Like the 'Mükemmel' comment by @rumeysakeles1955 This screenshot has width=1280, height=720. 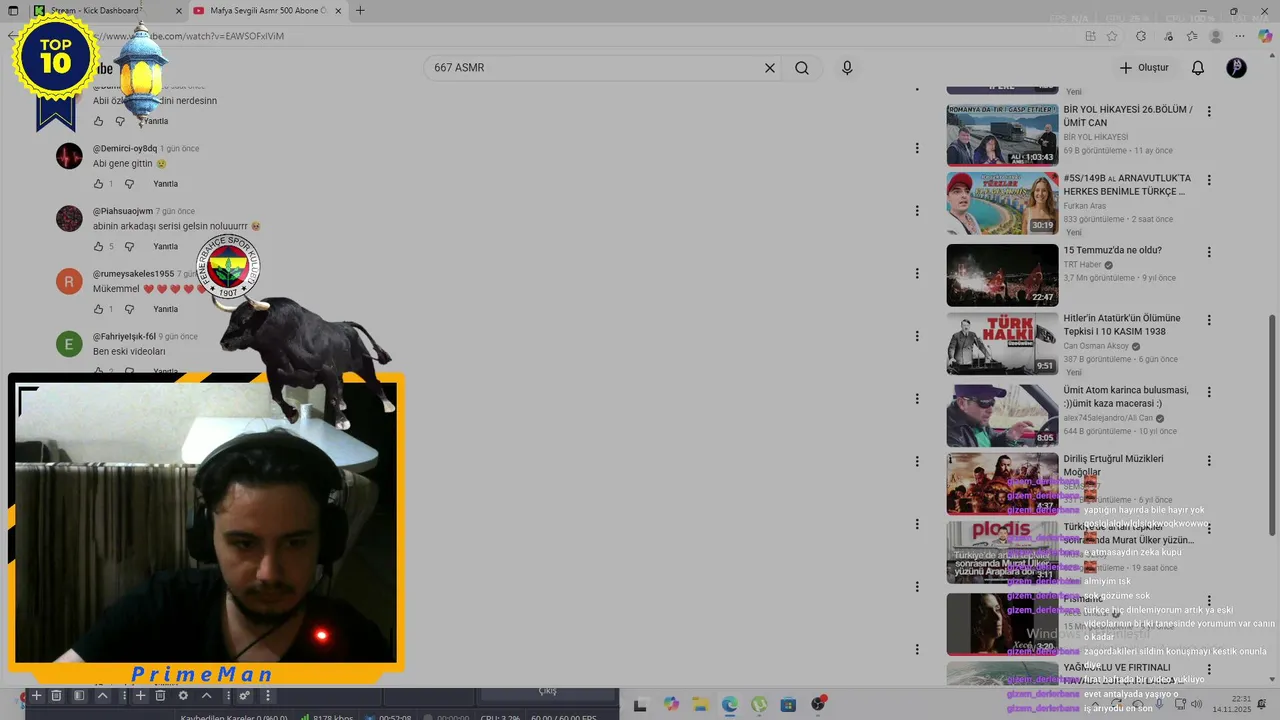point(98,309)
